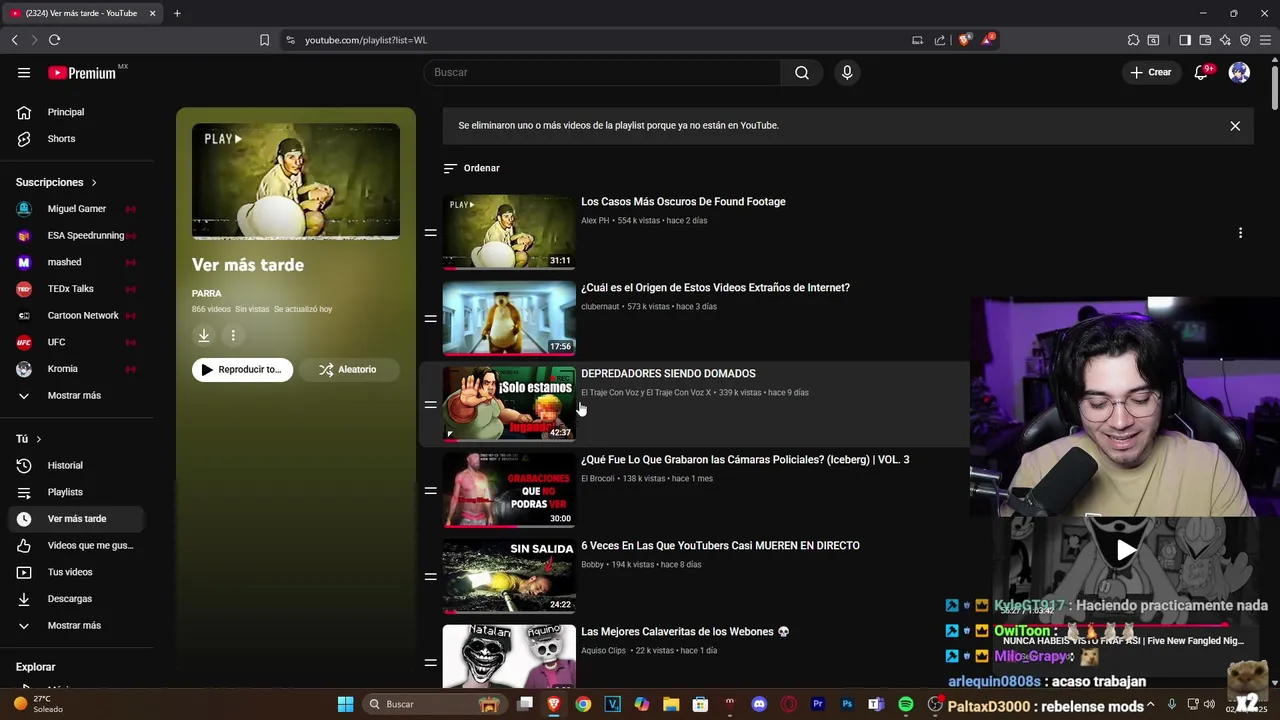Reload the page in the browser
1280x720 pixels.
pos(54,40)
